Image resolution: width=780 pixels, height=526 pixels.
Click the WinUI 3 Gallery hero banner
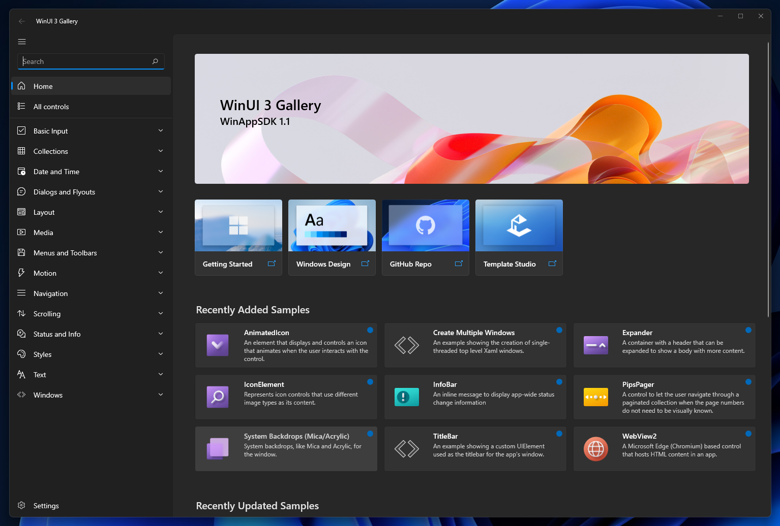[472, 119]
